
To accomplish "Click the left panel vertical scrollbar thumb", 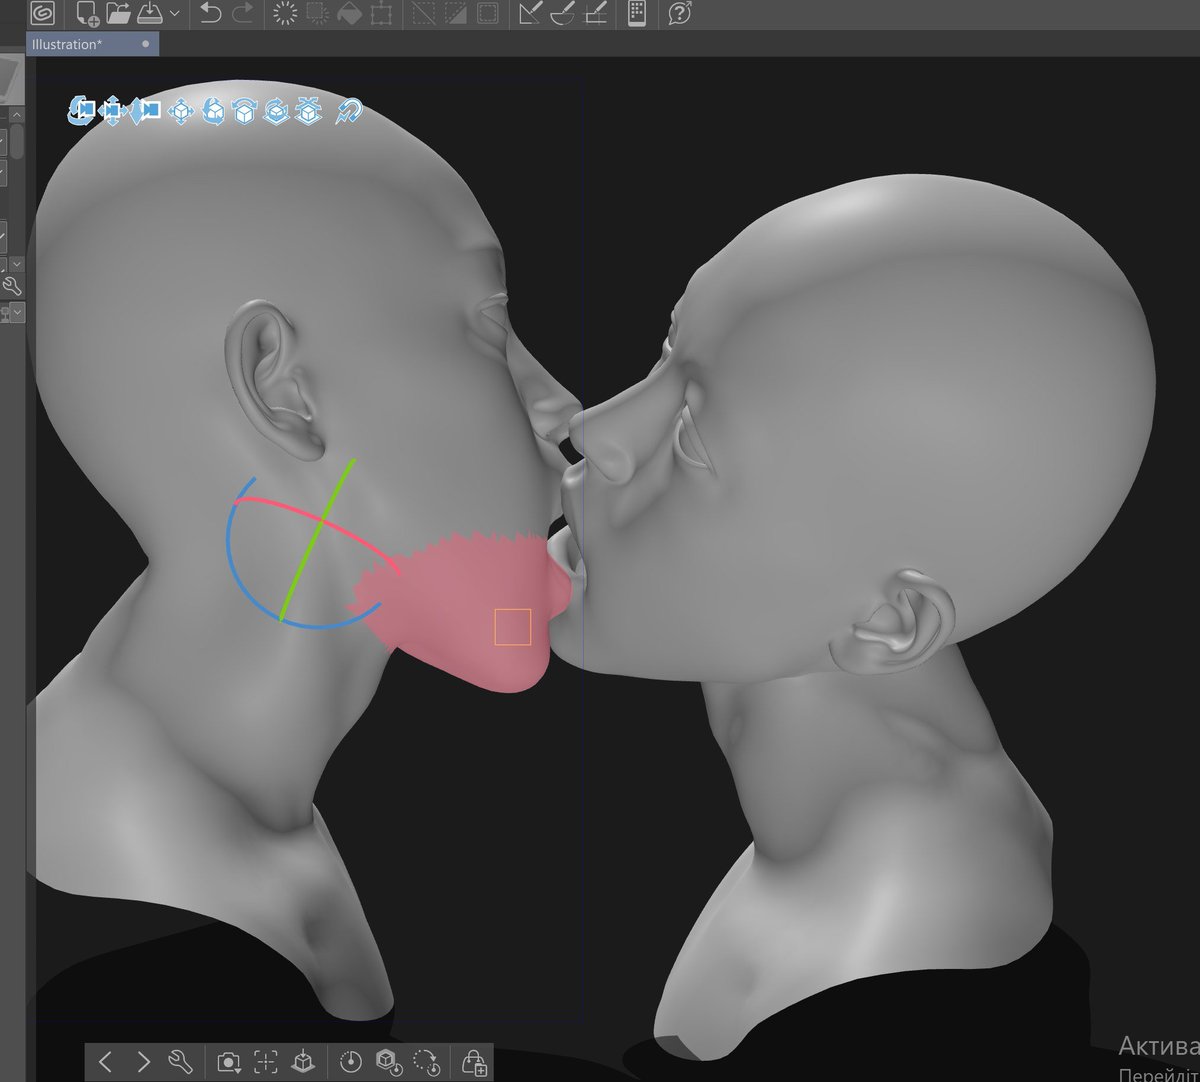I will point(17,142).
